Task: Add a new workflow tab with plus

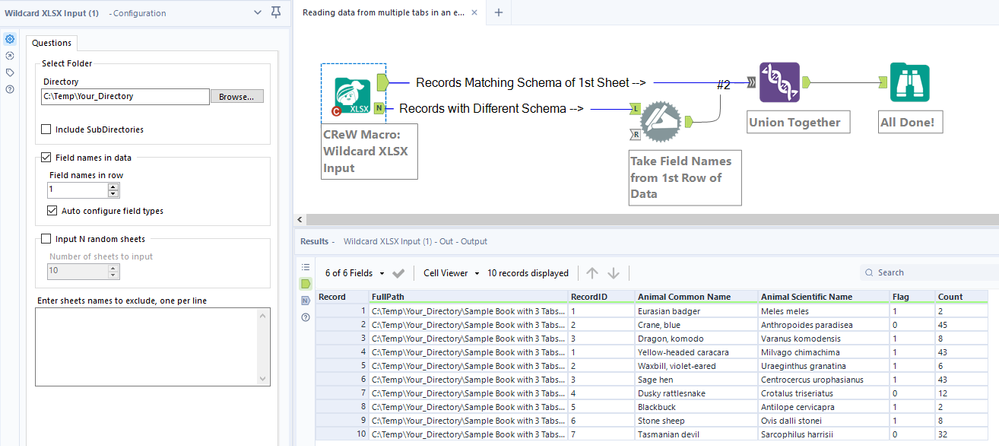Action: [499, 13]
